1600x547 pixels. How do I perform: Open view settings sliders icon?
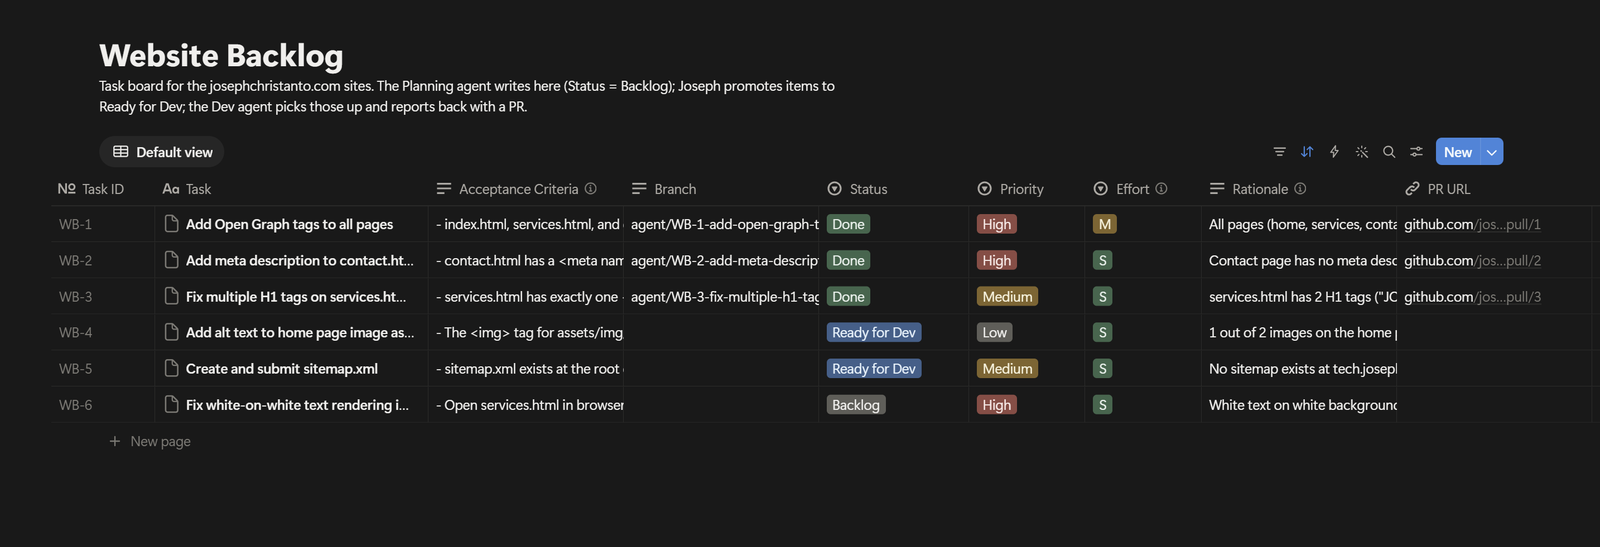(x=1416, y=152)
